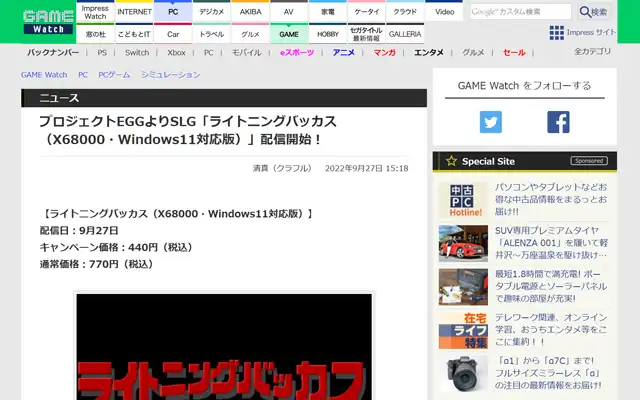
Task: Open the ケータイ tab
Action: pyautogui.click(x=367, y=12)
